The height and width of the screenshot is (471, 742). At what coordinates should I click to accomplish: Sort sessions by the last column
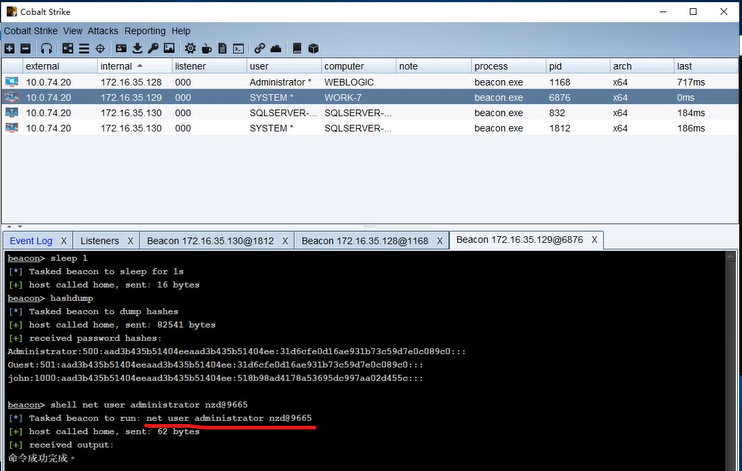click(x=706, y=66)
